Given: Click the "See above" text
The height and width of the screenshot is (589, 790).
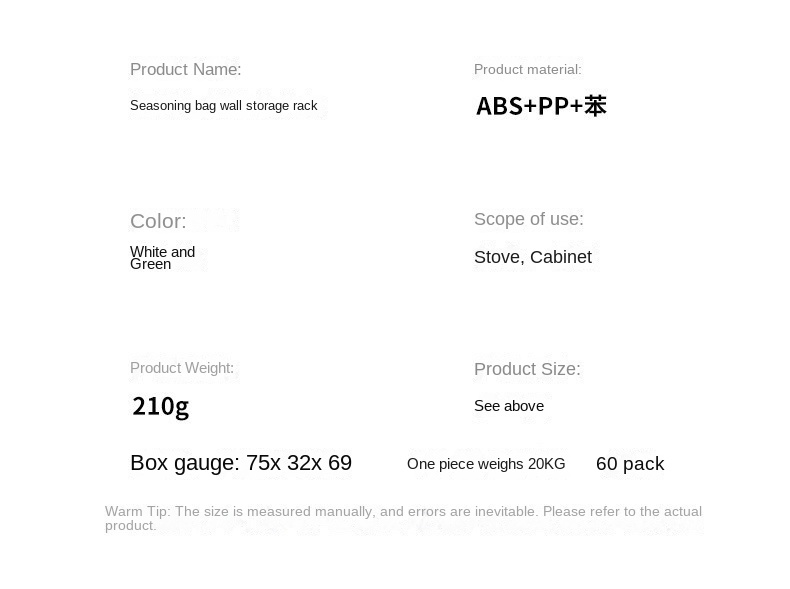Looking at the screenshot, I should [509, 406].
